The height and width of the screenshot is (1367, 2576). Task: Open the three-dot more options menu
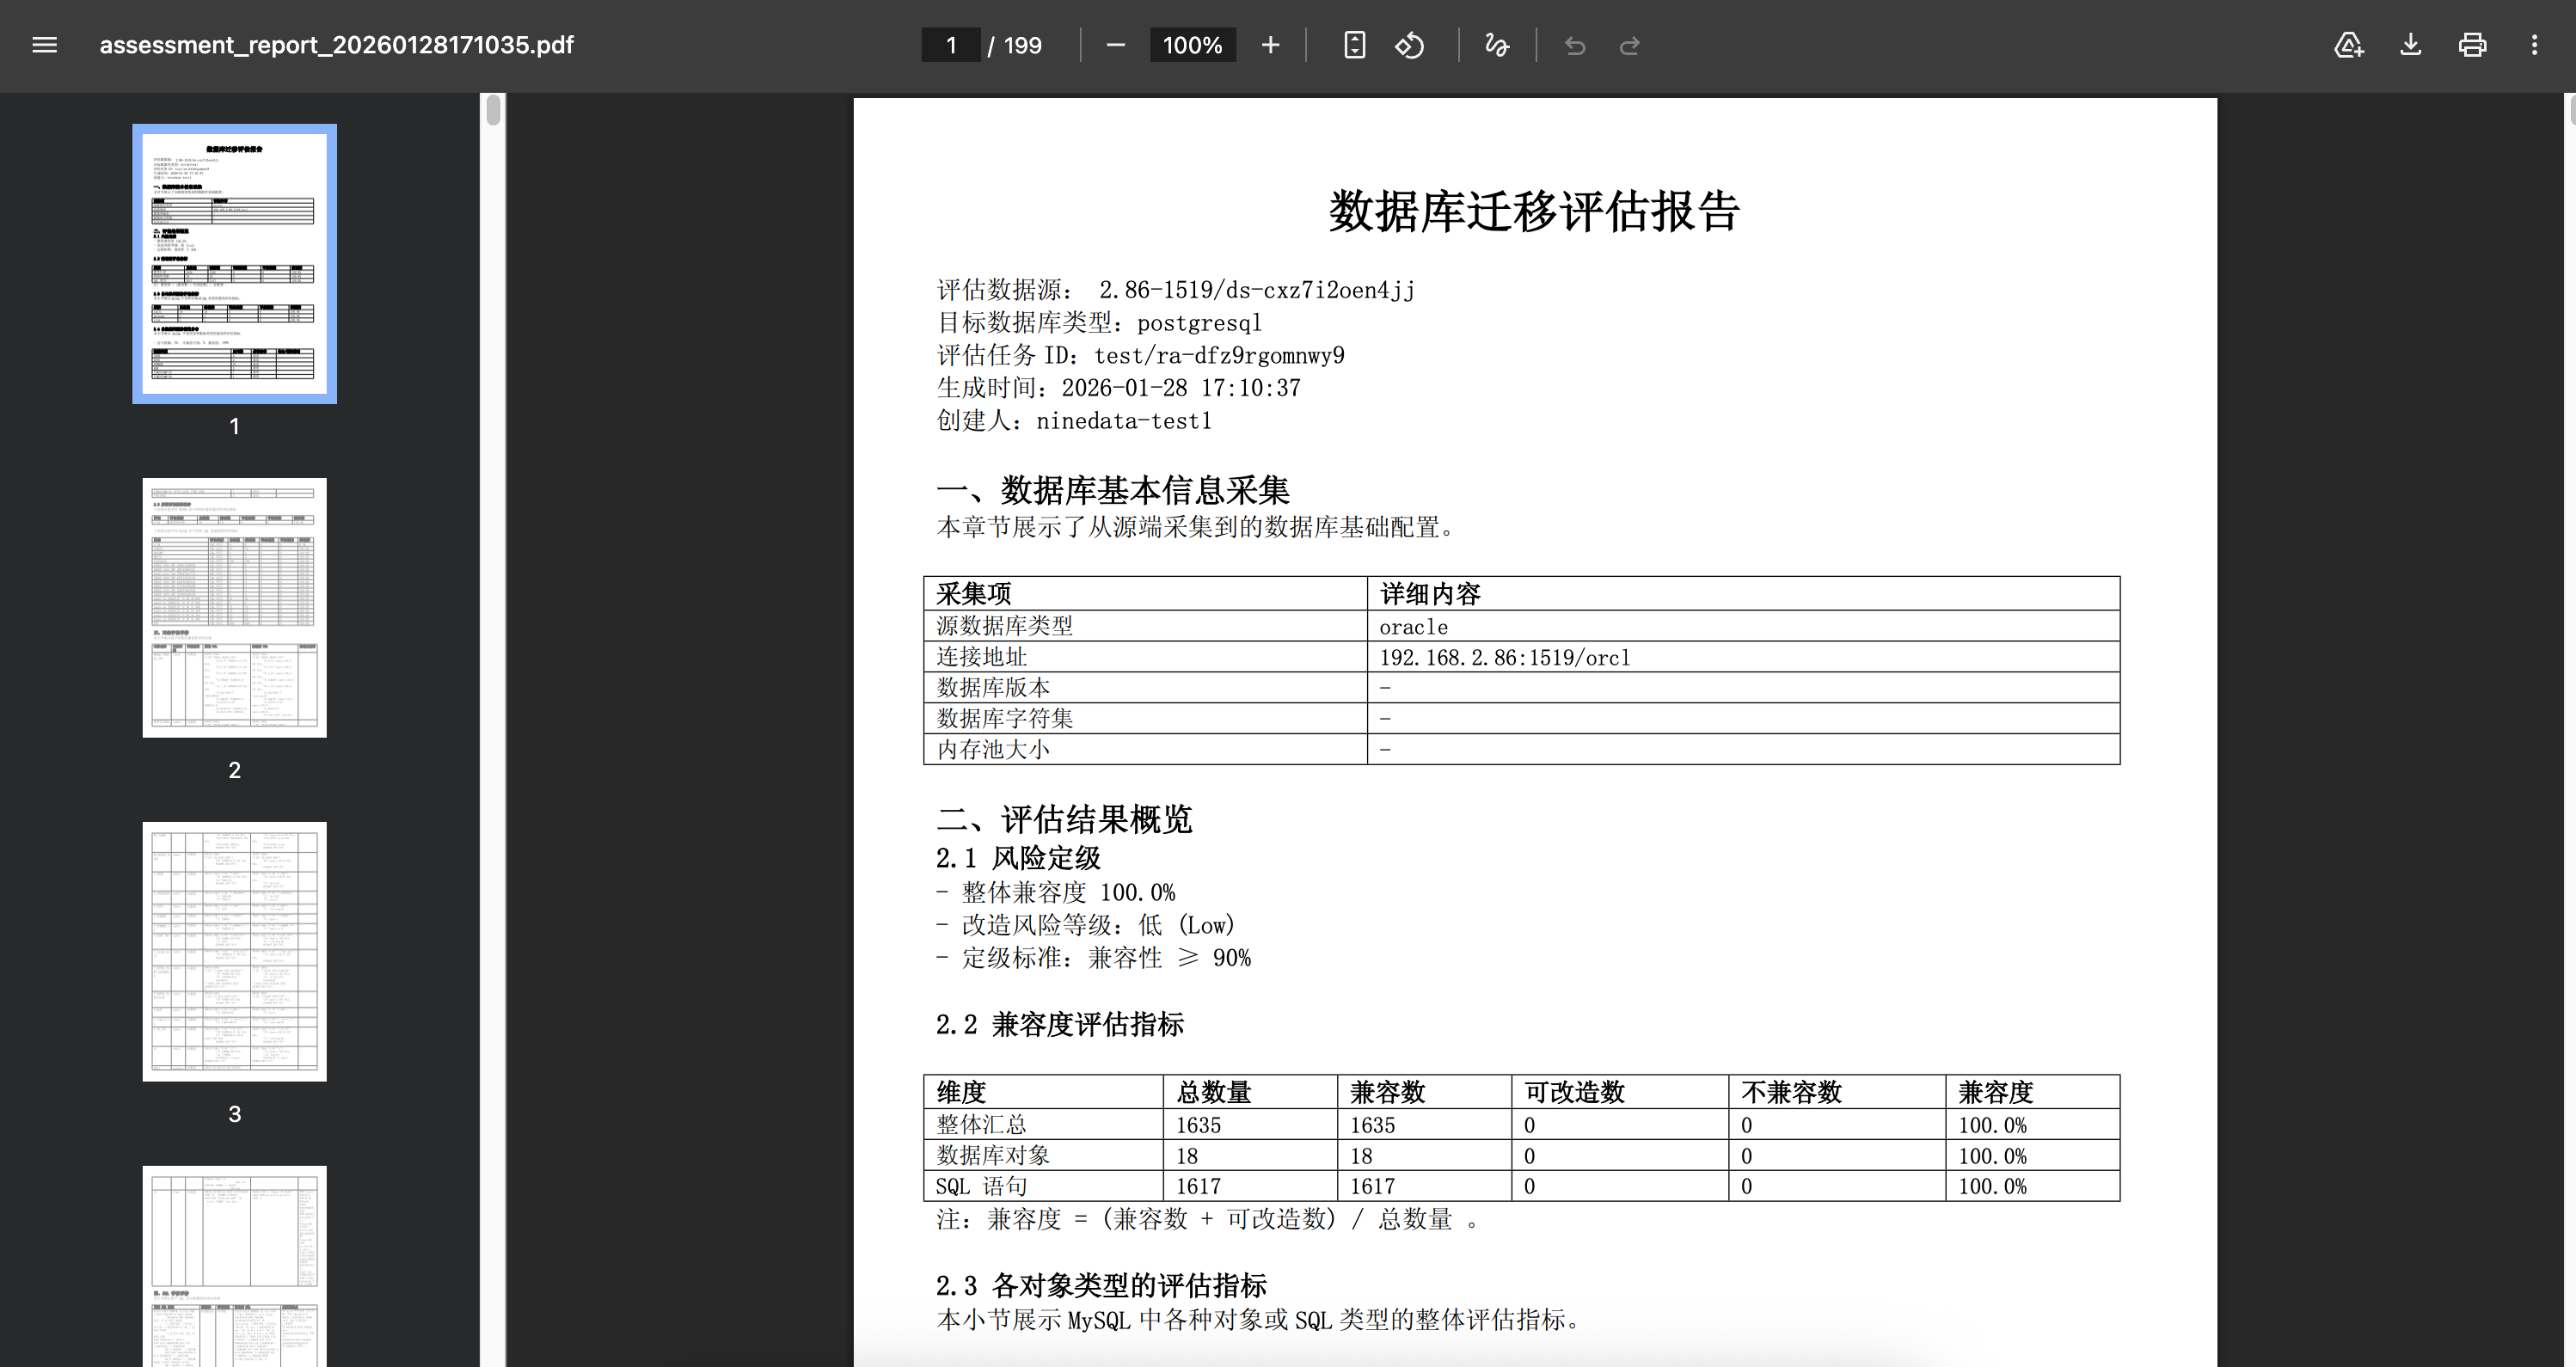click(2534, 45)
